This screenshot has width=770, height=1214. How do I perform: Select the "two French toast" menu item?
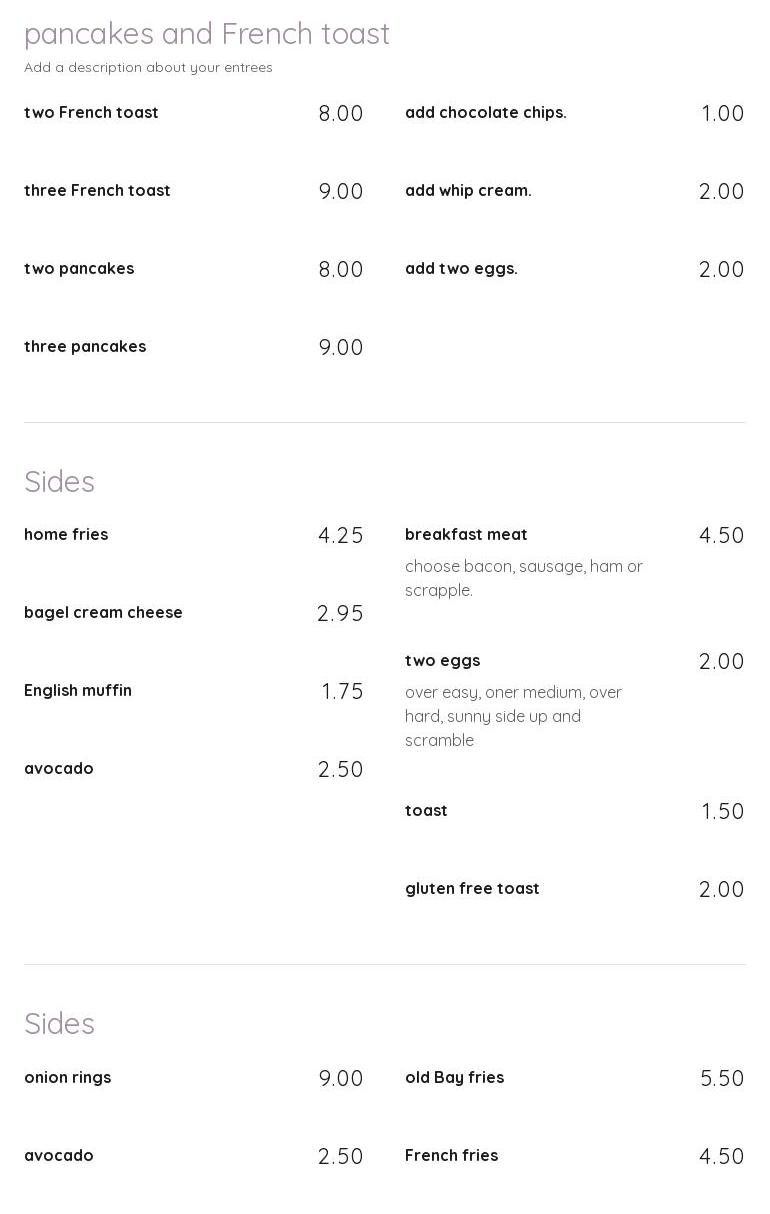[91, 113]
